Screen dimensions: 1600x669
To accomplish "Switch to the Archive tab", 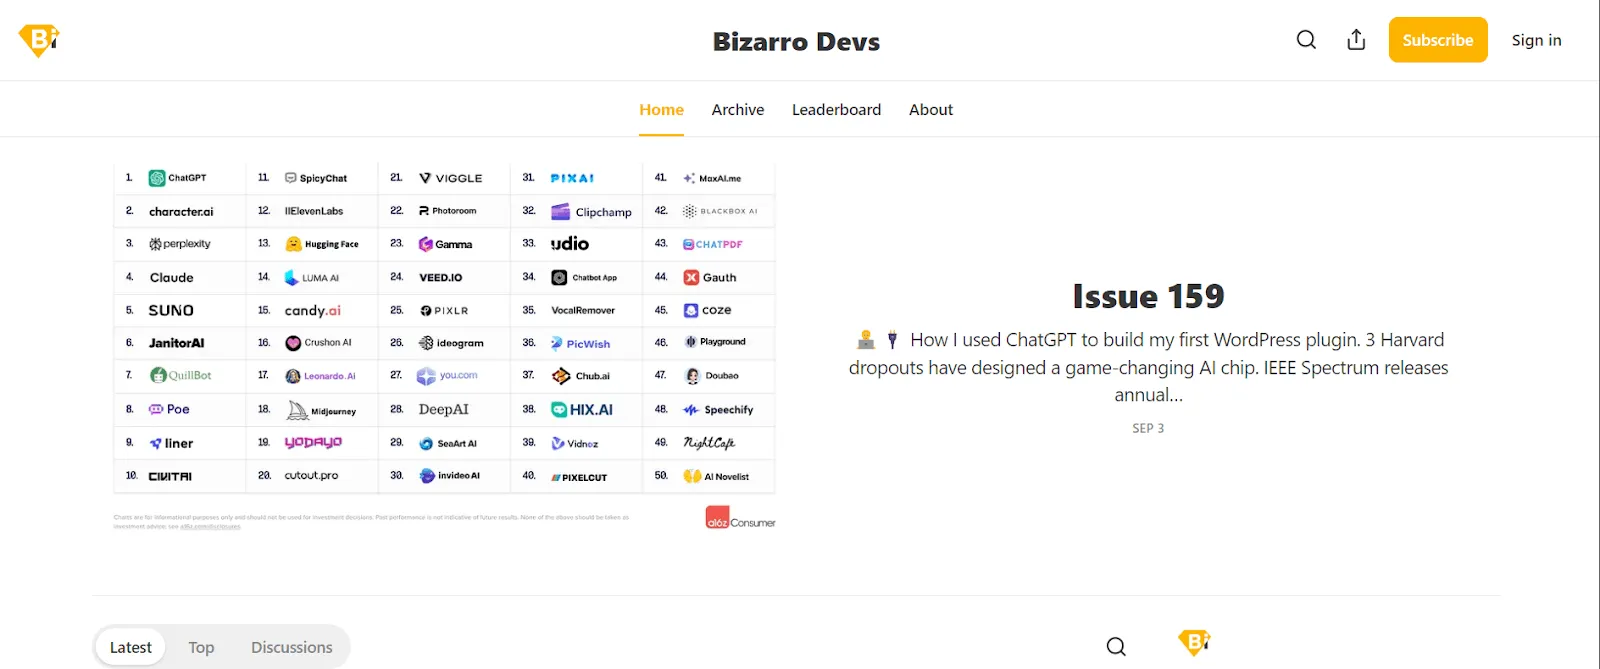I will pos(738,110).
